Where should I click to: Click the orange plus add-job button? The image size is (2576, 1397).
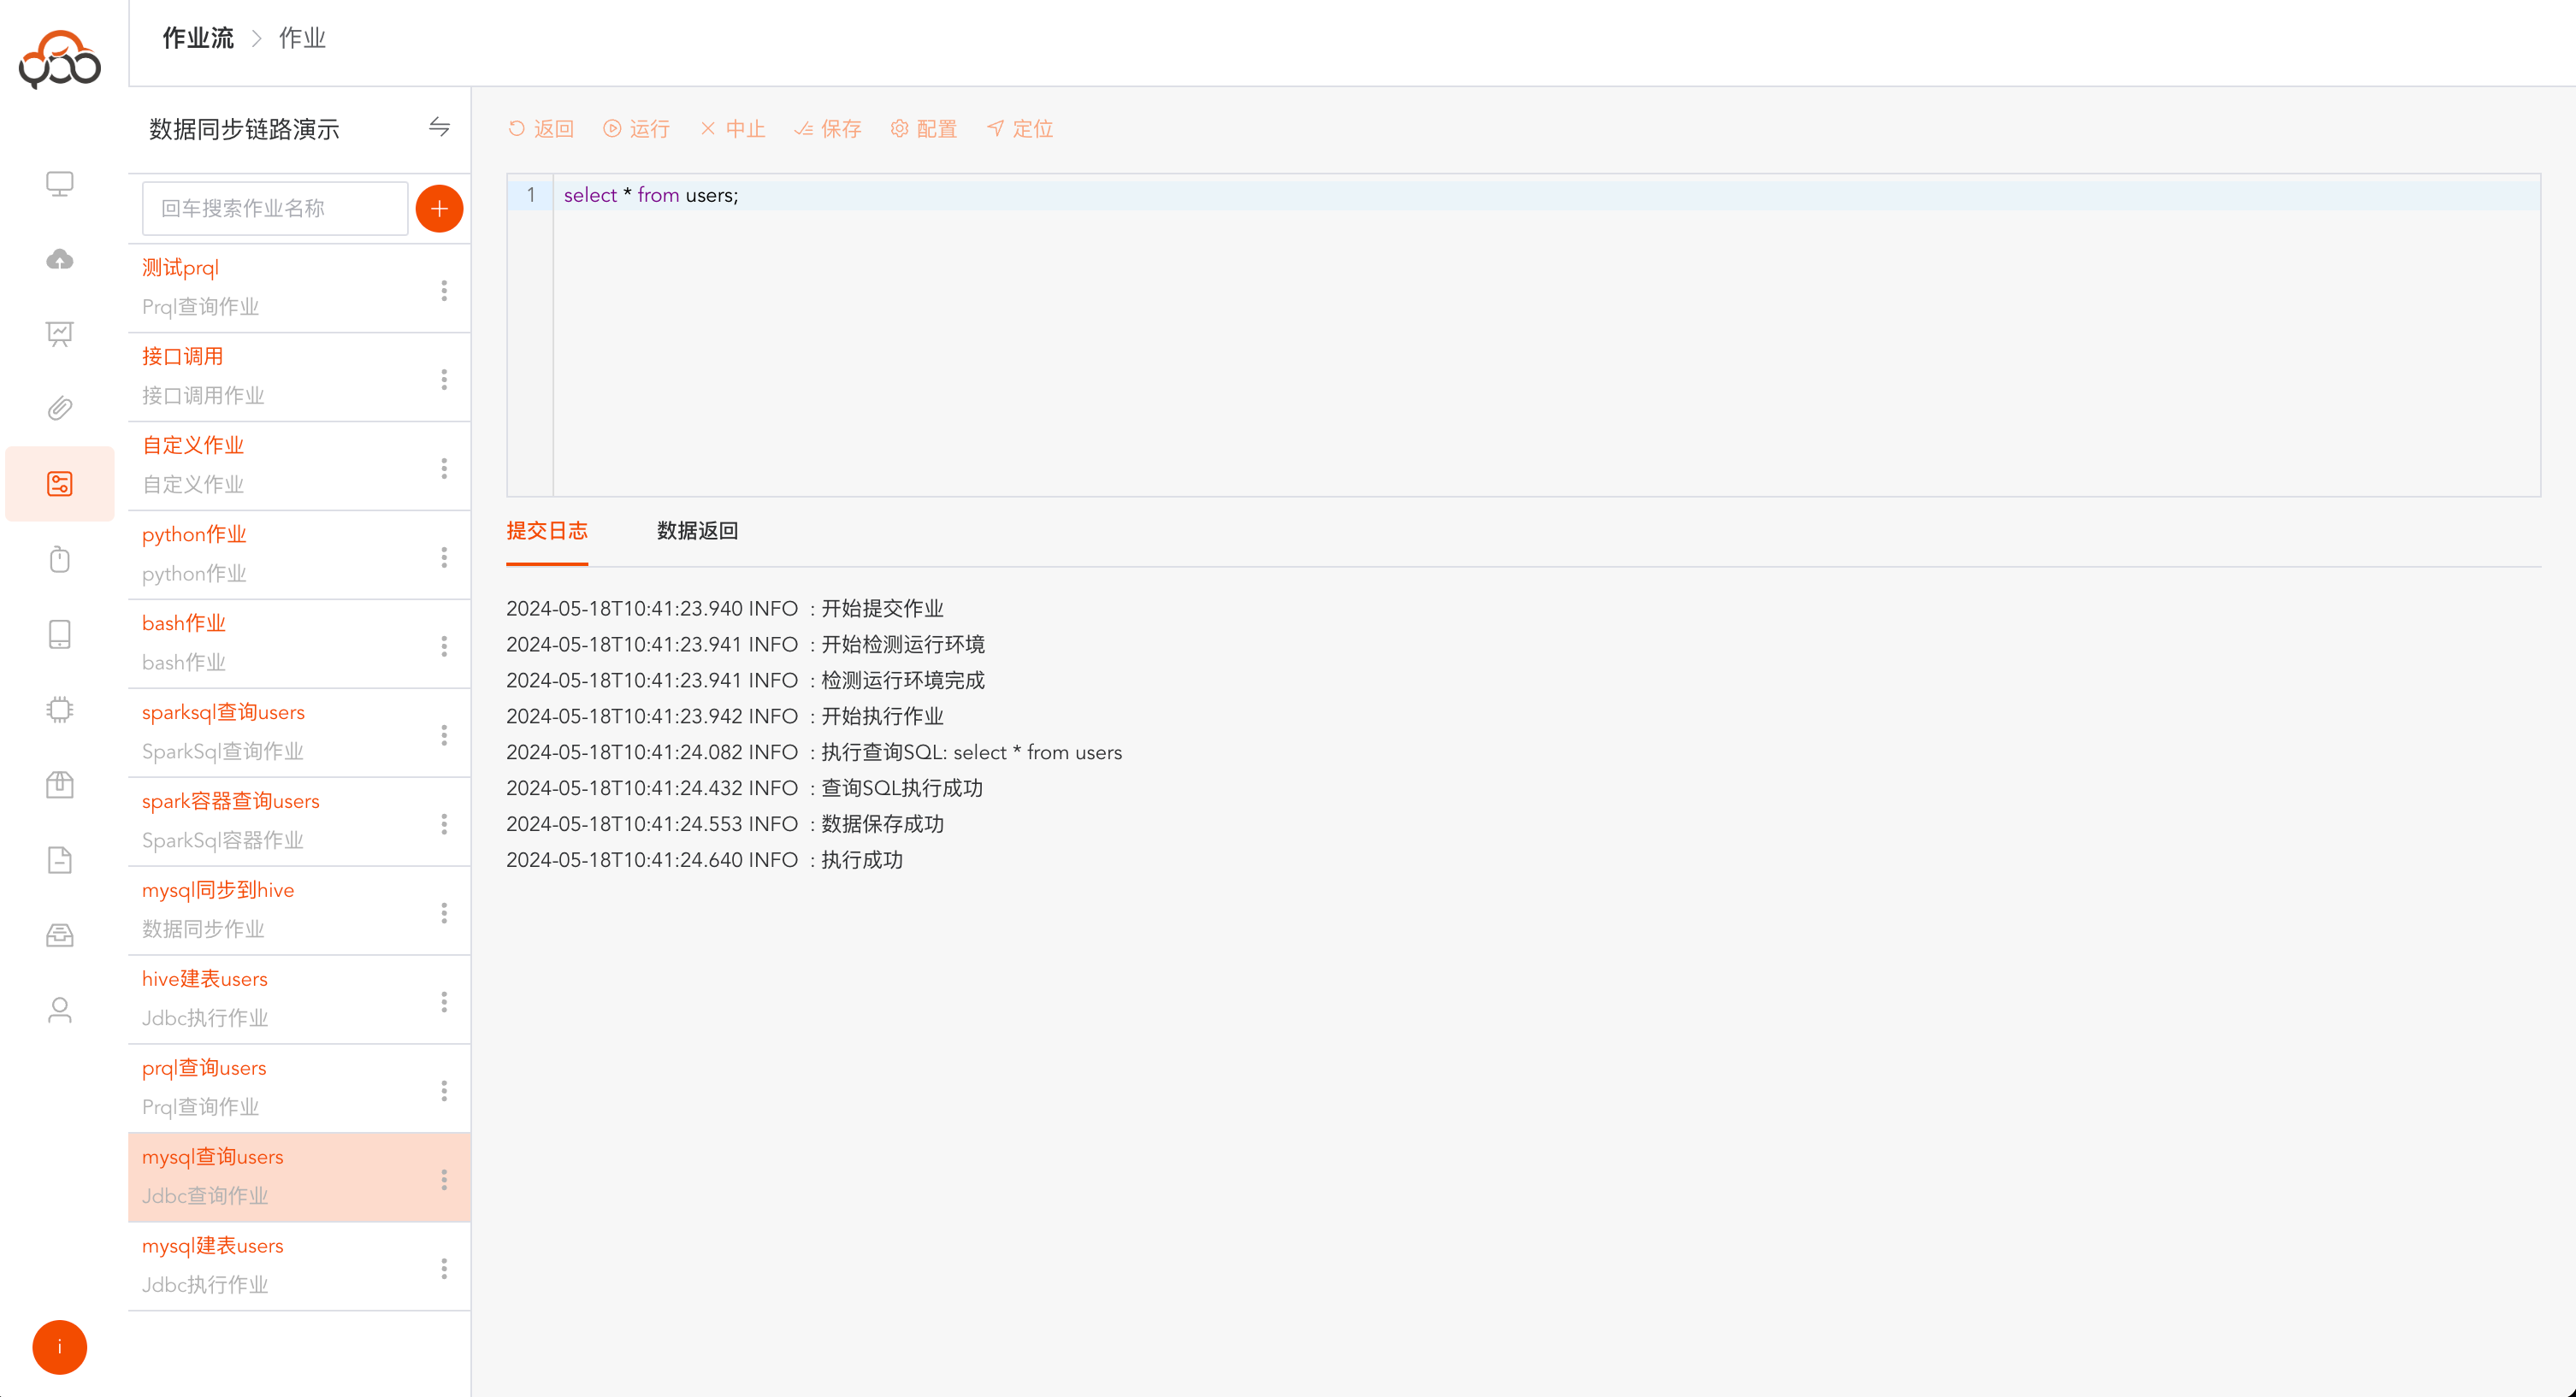tap(439, 208)
